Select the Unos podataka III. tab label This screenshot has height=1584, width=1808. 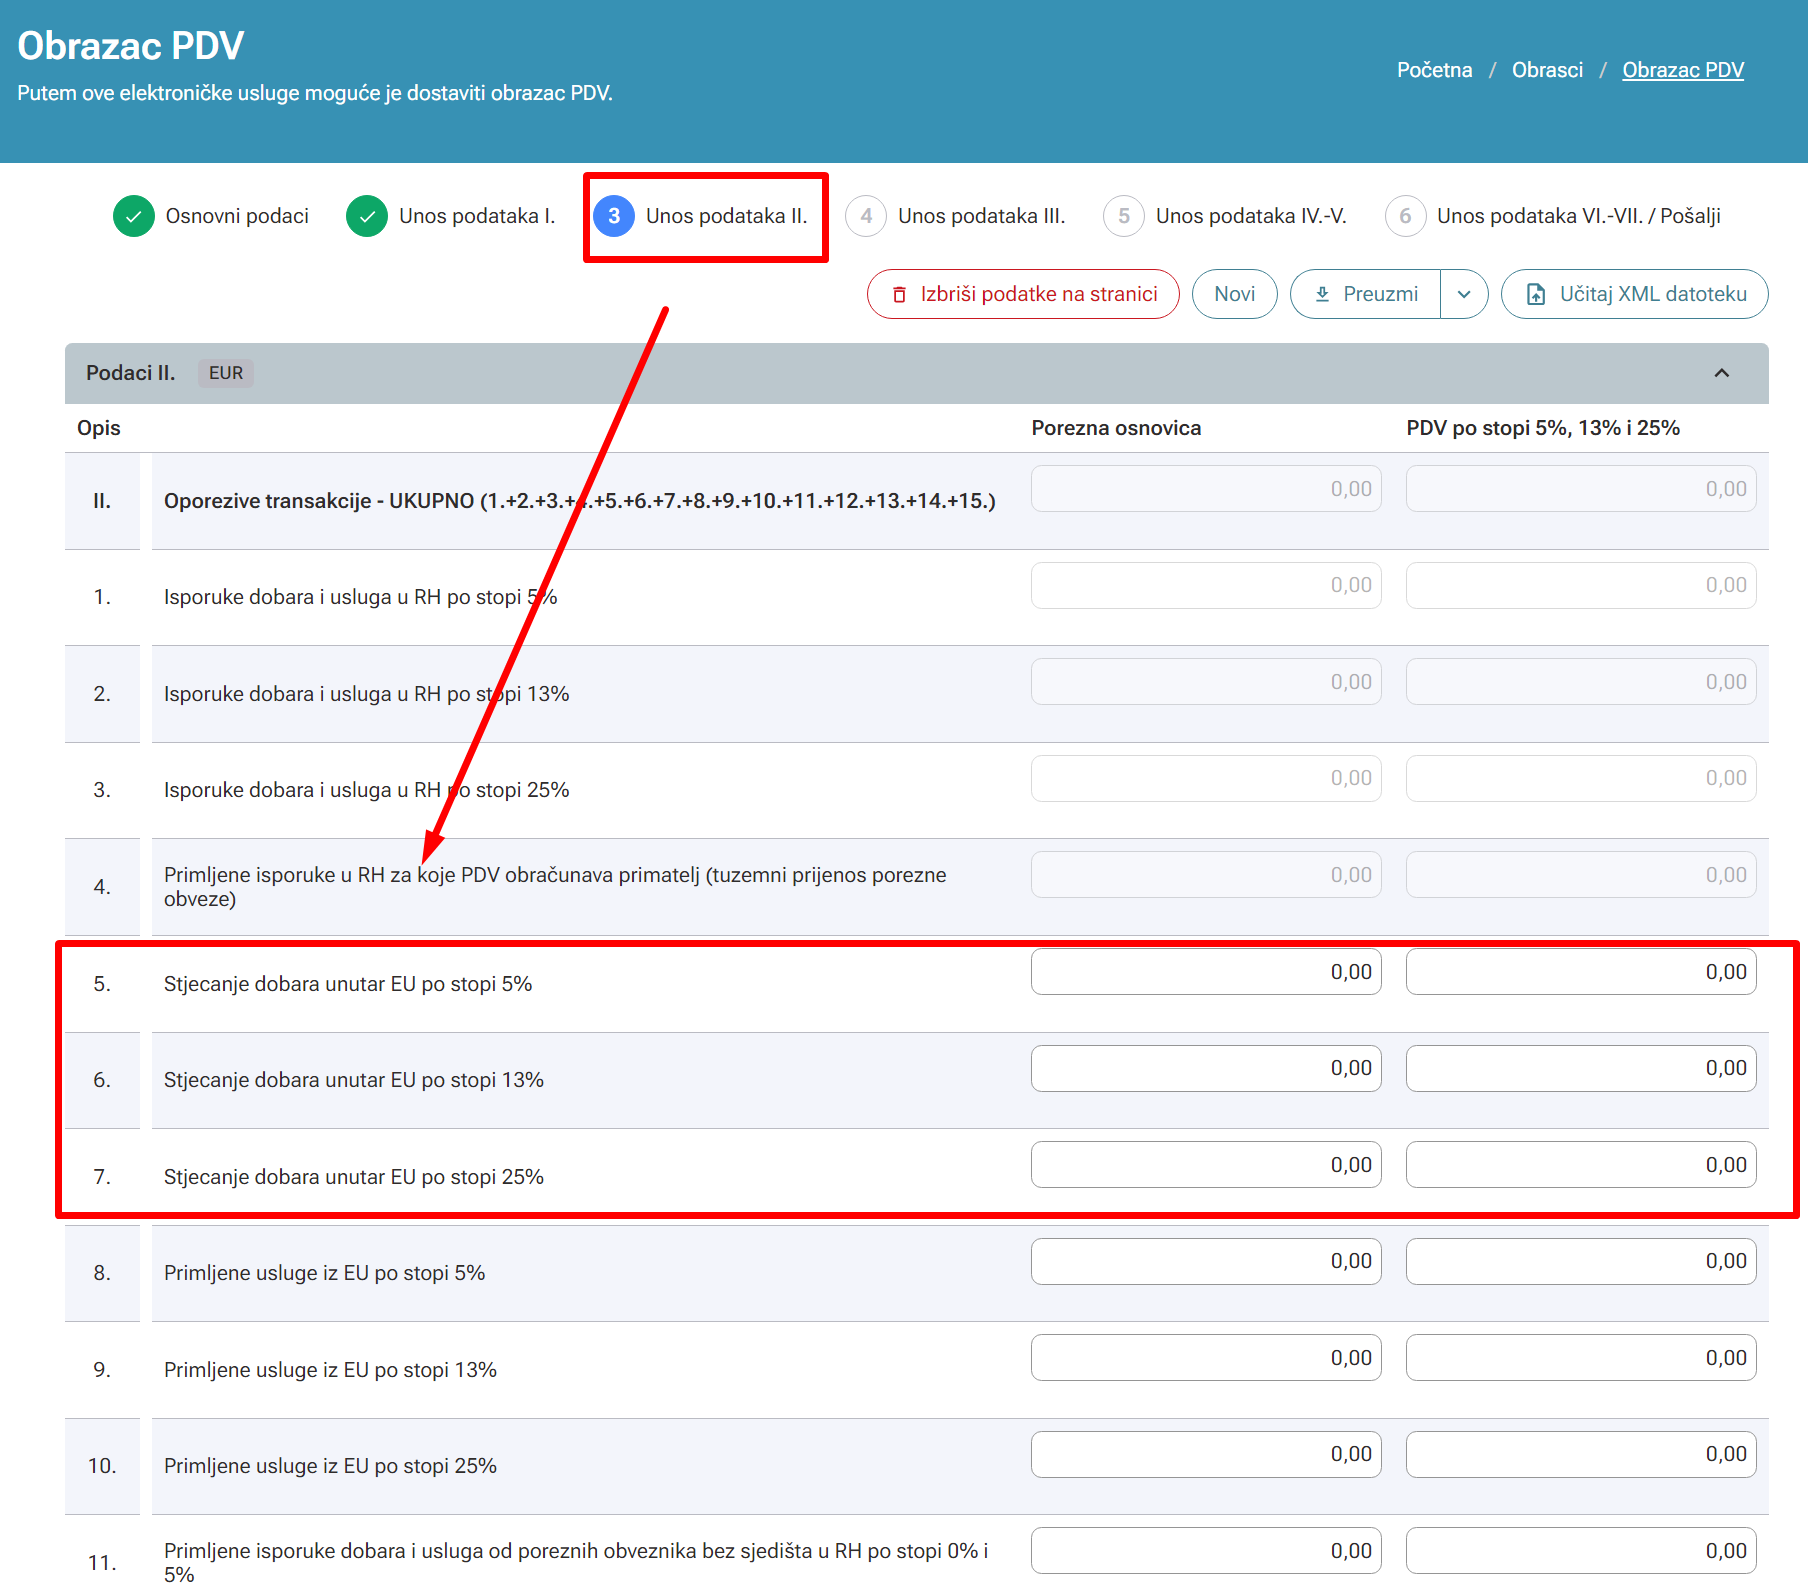[981, 216]
